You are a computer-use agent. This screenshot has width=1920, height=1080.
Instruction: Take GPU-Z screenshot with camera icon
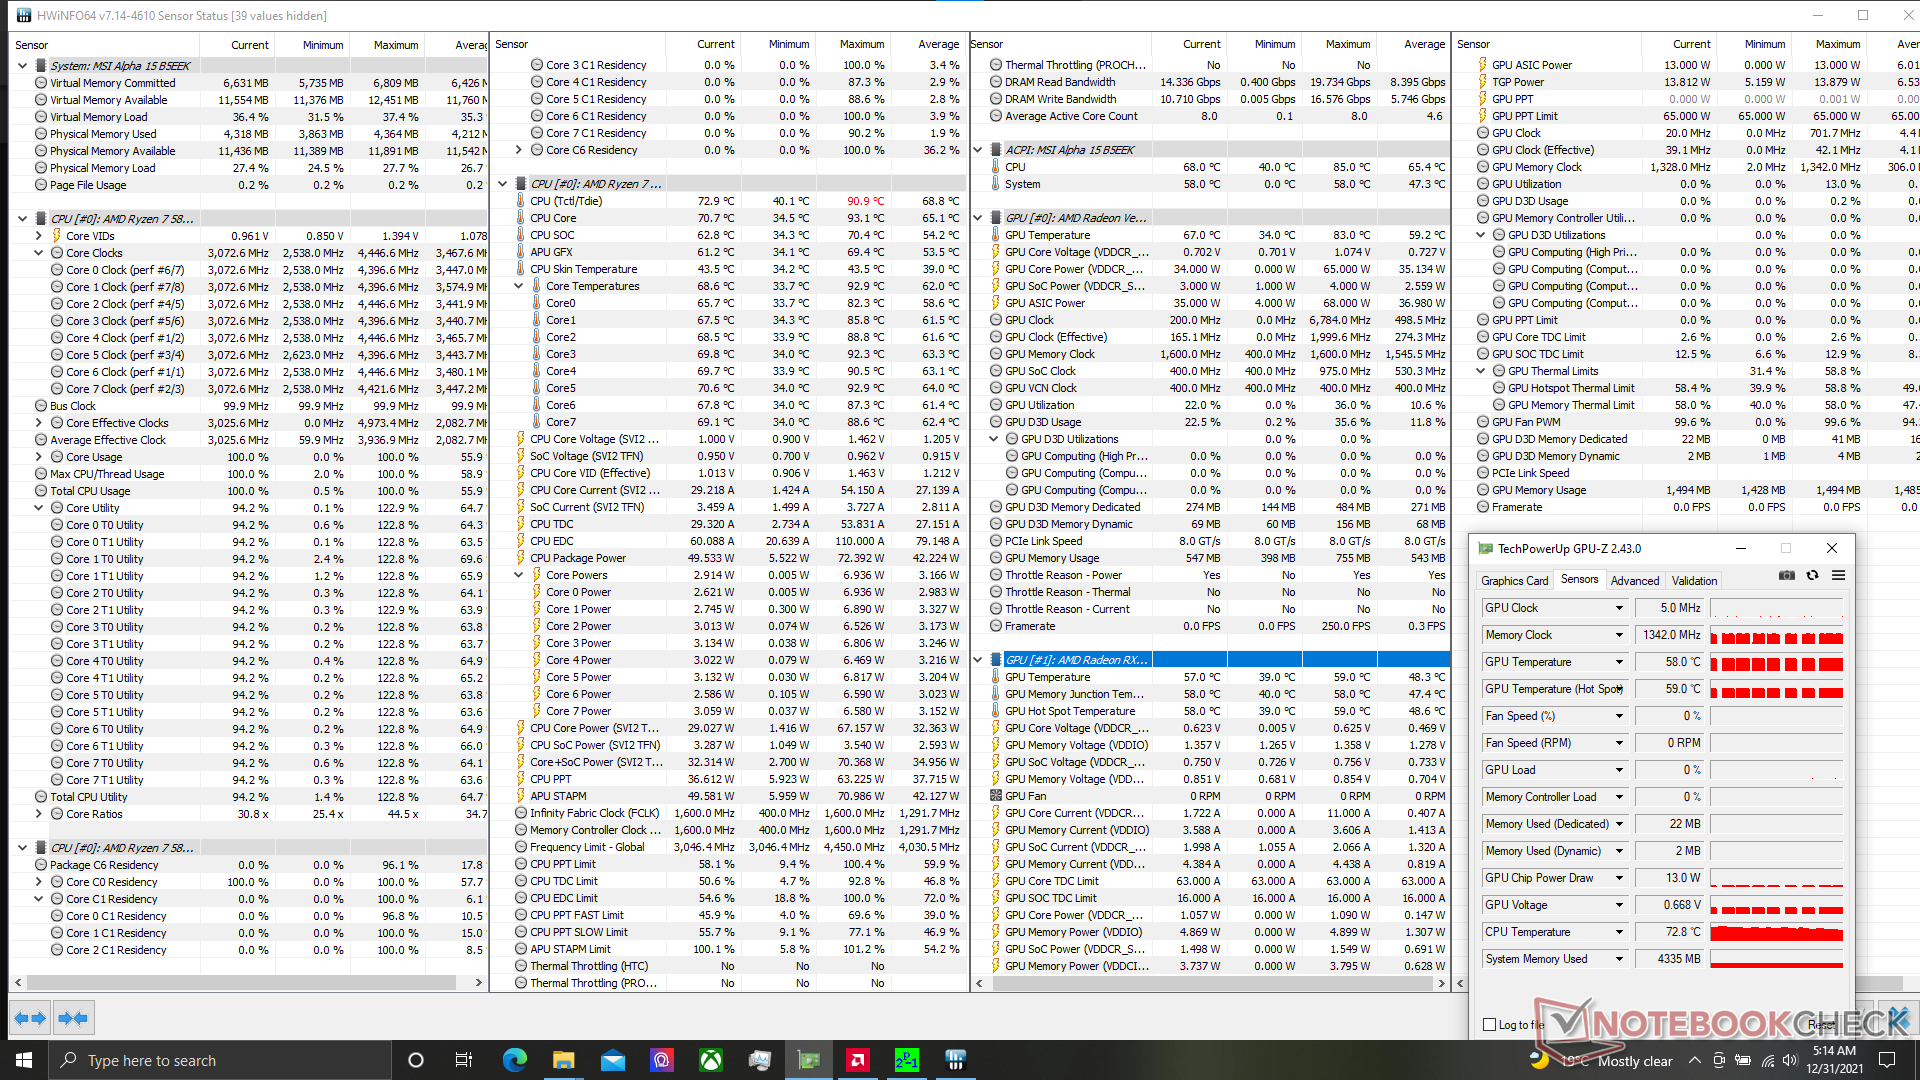click(x=1787, y=576)
